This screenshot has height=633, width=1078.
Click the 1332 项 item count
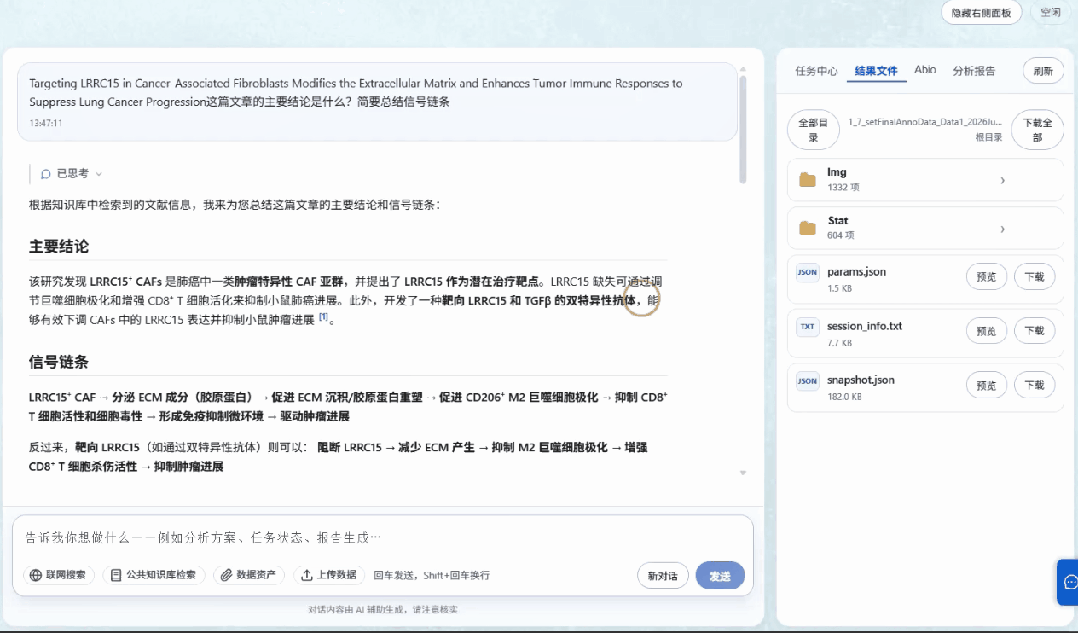[x=843, y=187]
